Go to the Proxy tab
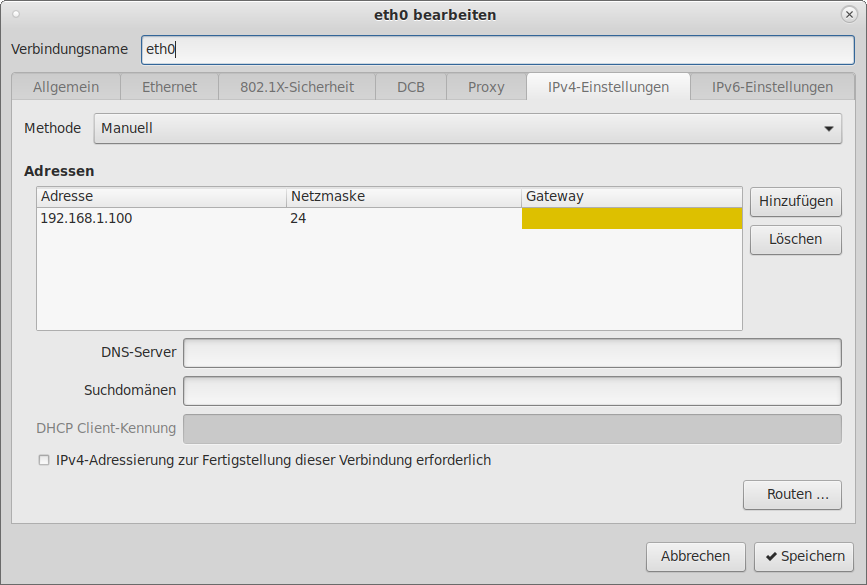Screen dimensions: 867x585 (486, 87)
